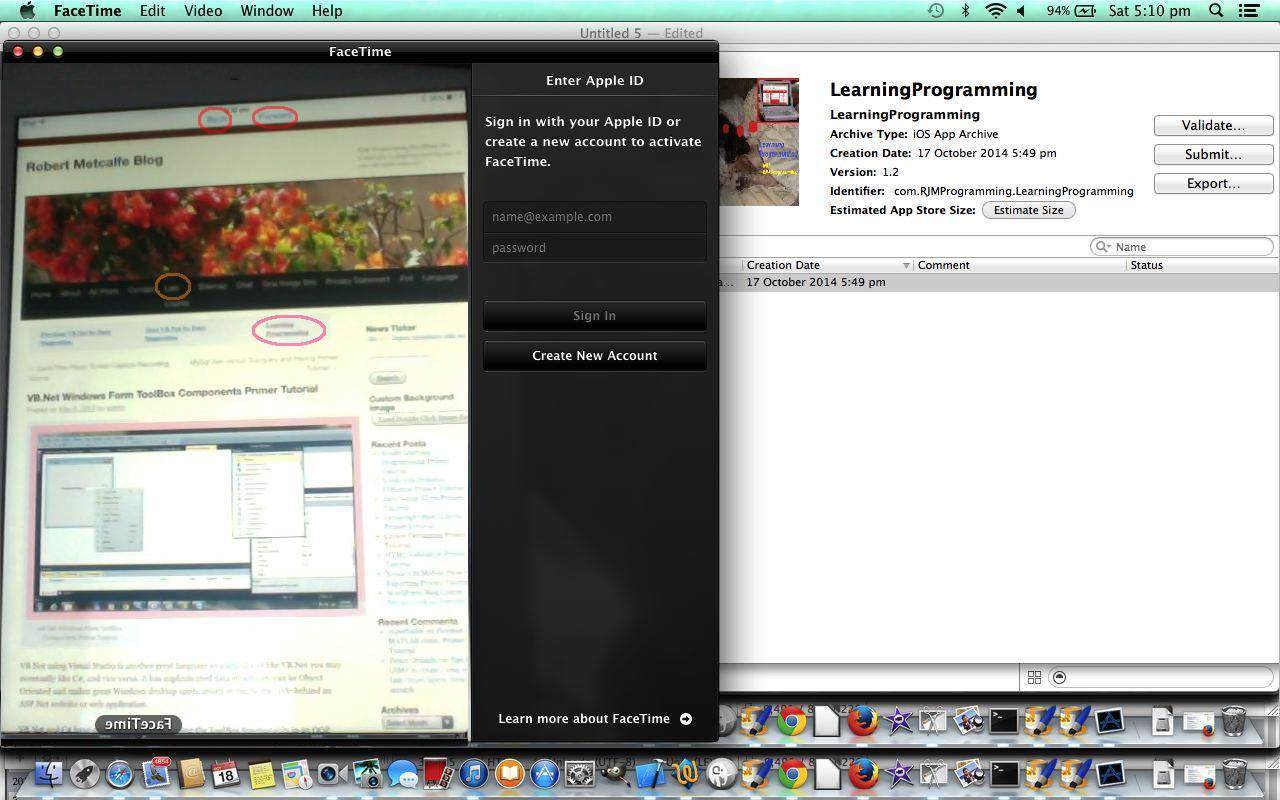The height and width of the screenshot is (800, 1280).
Task: Click LearningProgramming app icon thumbnail
Action: [759, 142]
